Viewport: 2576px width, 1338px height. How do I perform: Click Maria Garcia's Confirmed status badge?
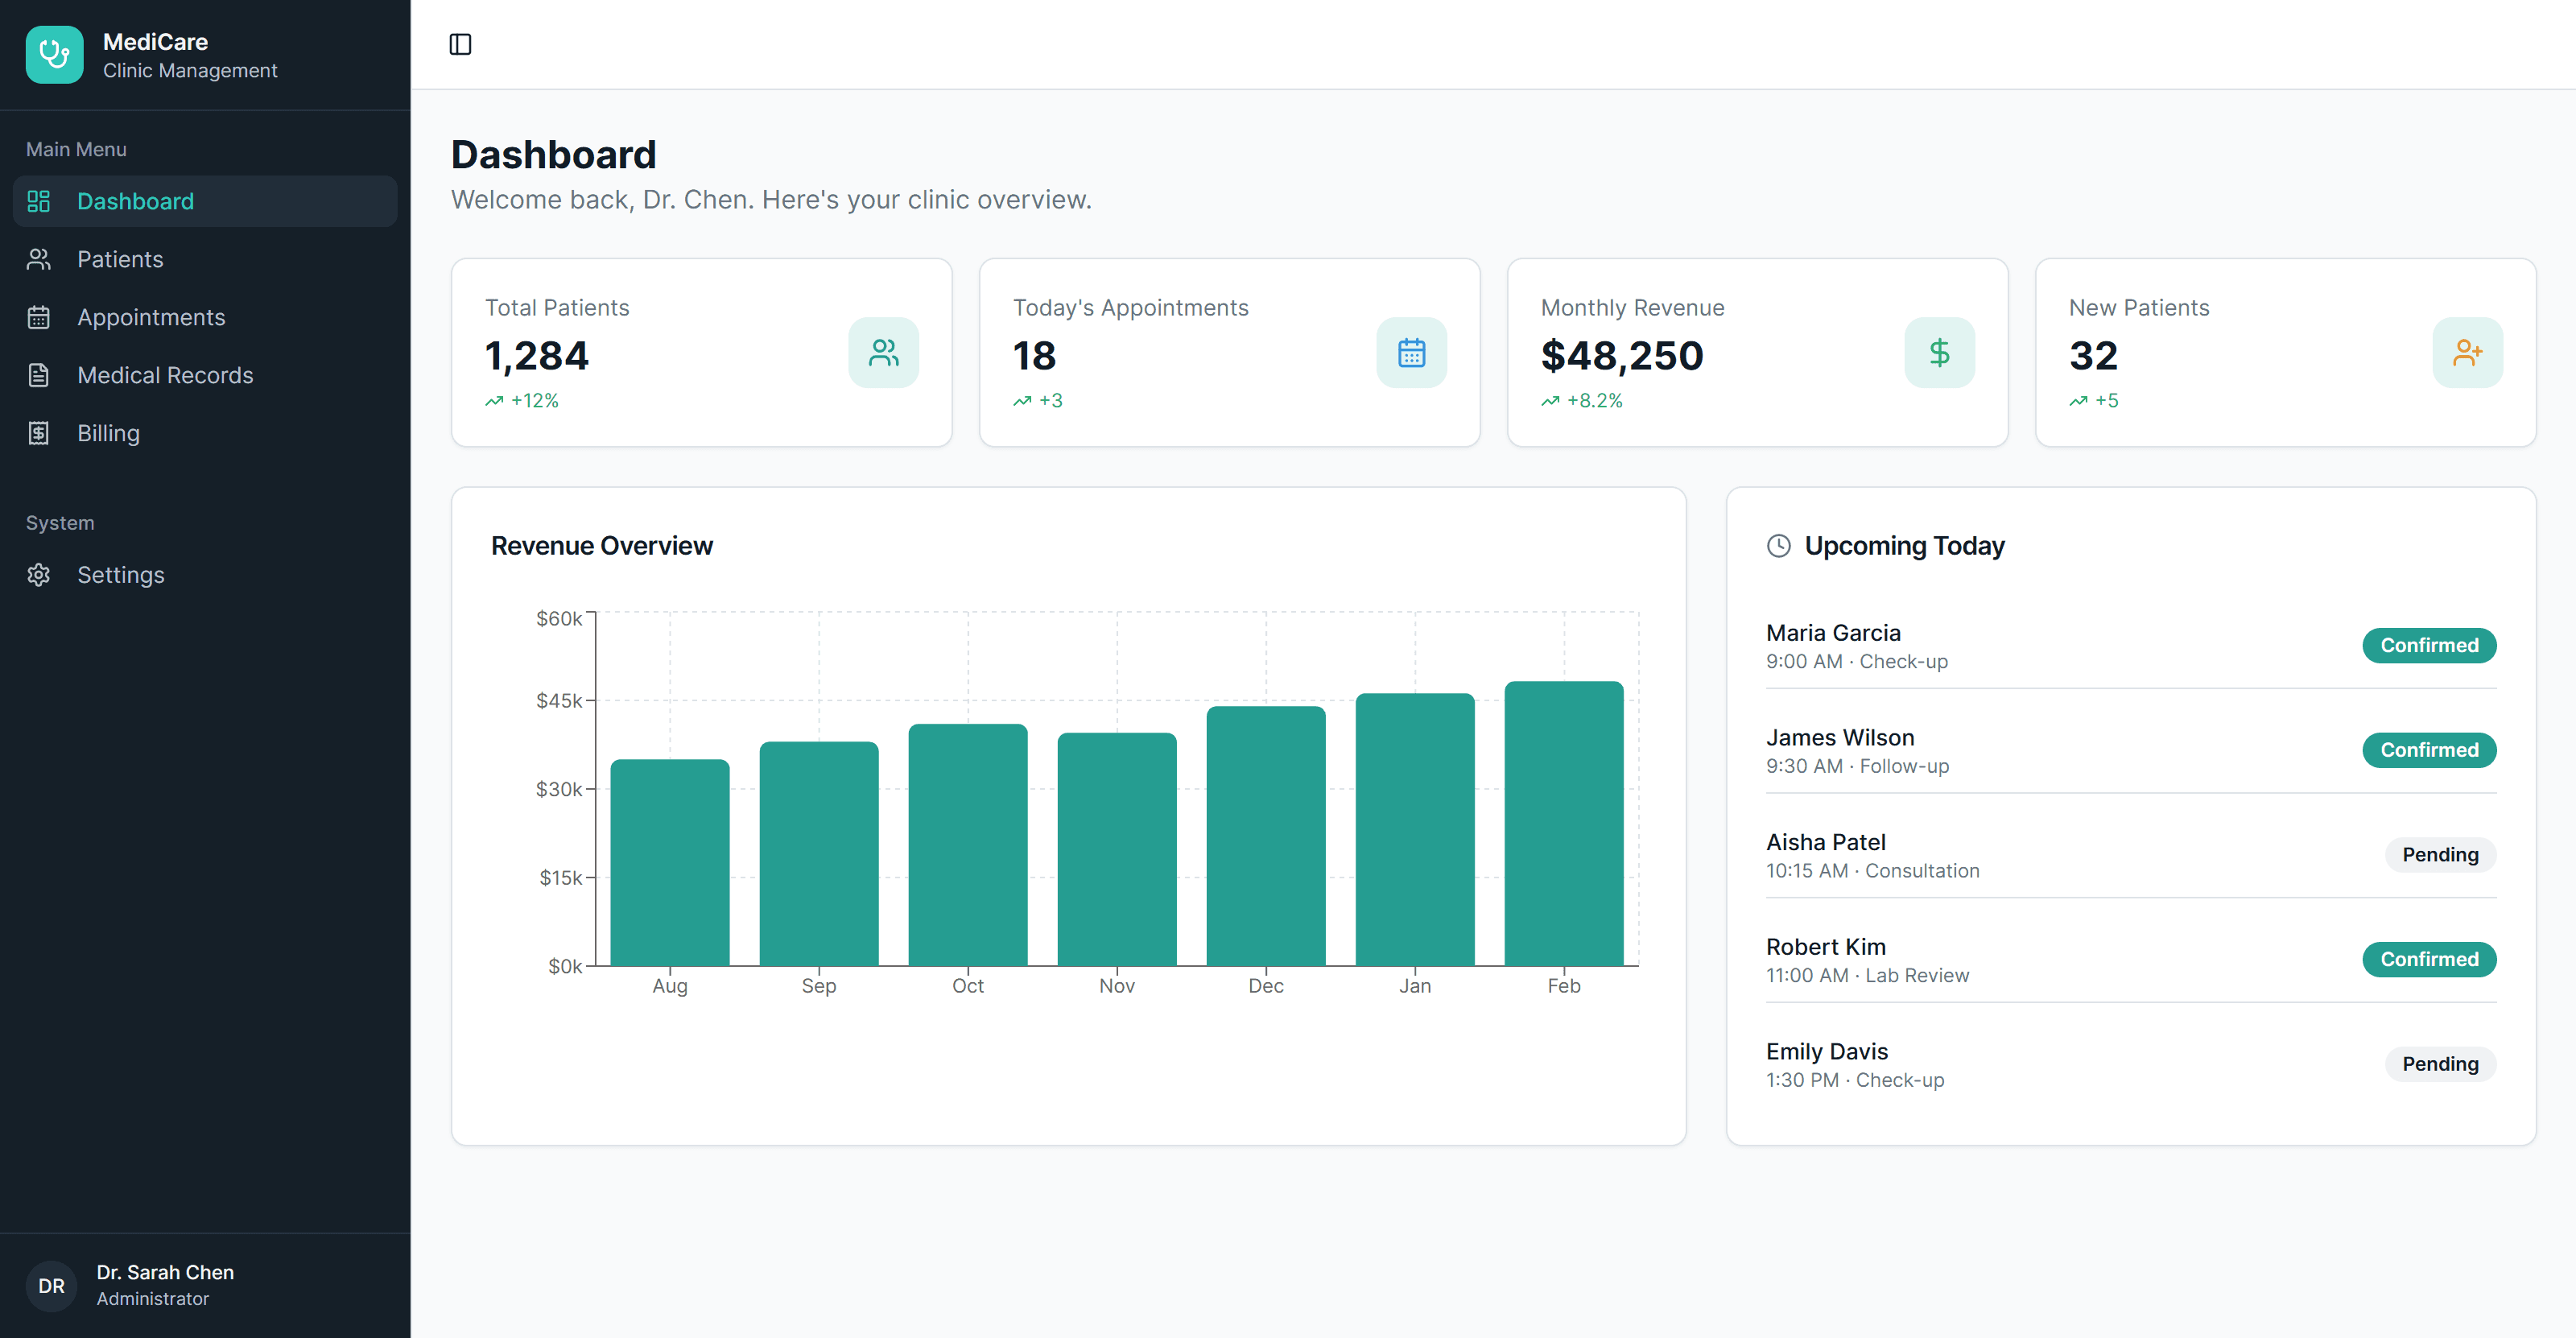[2429, 645]
